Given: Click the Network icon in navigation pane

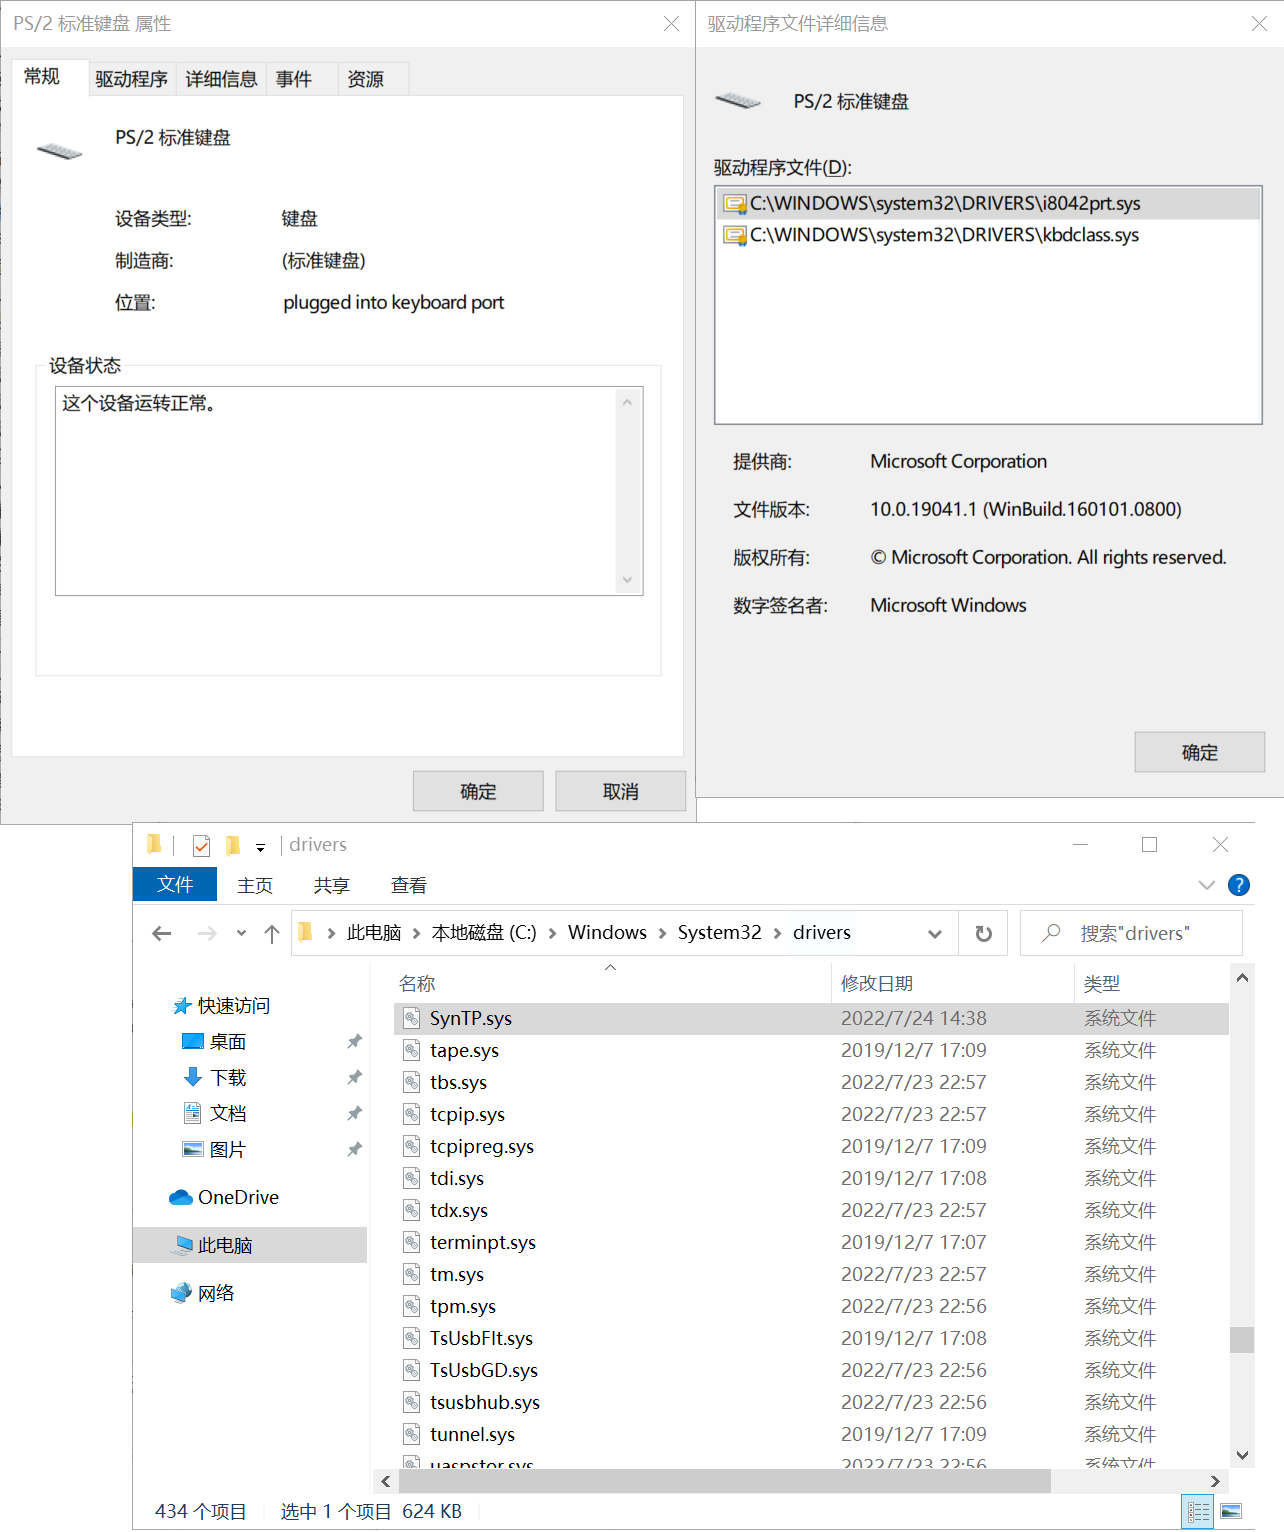Looking at the screenshot, I should click(181, 1293).
